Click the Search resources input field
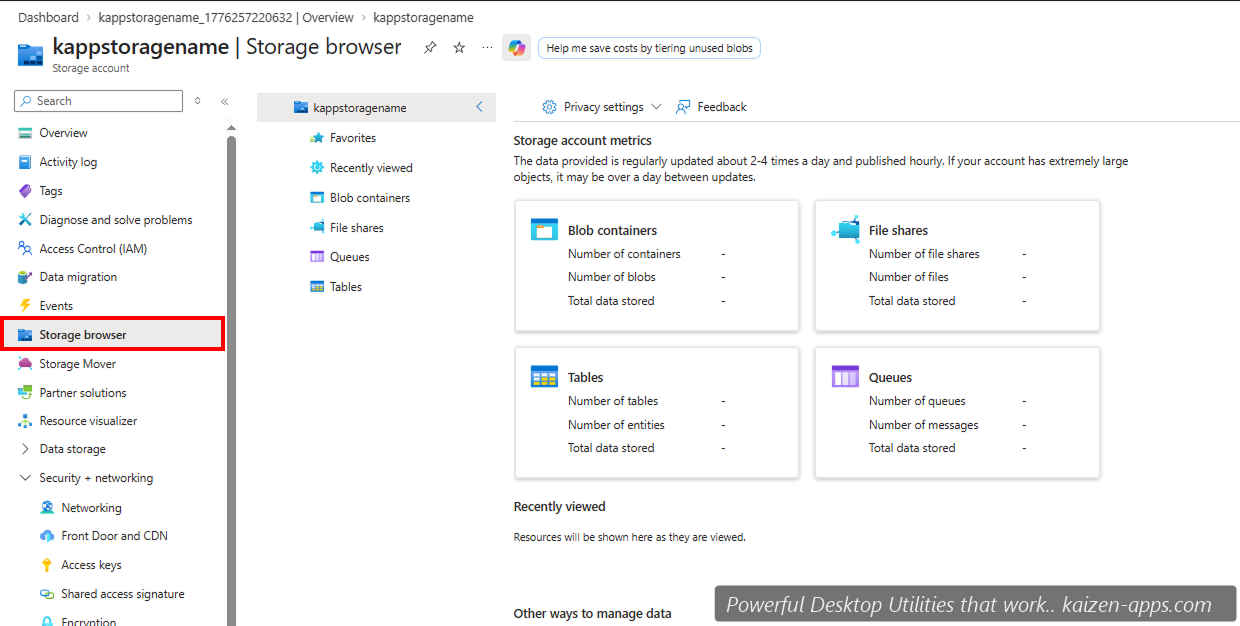 point(97,100)
